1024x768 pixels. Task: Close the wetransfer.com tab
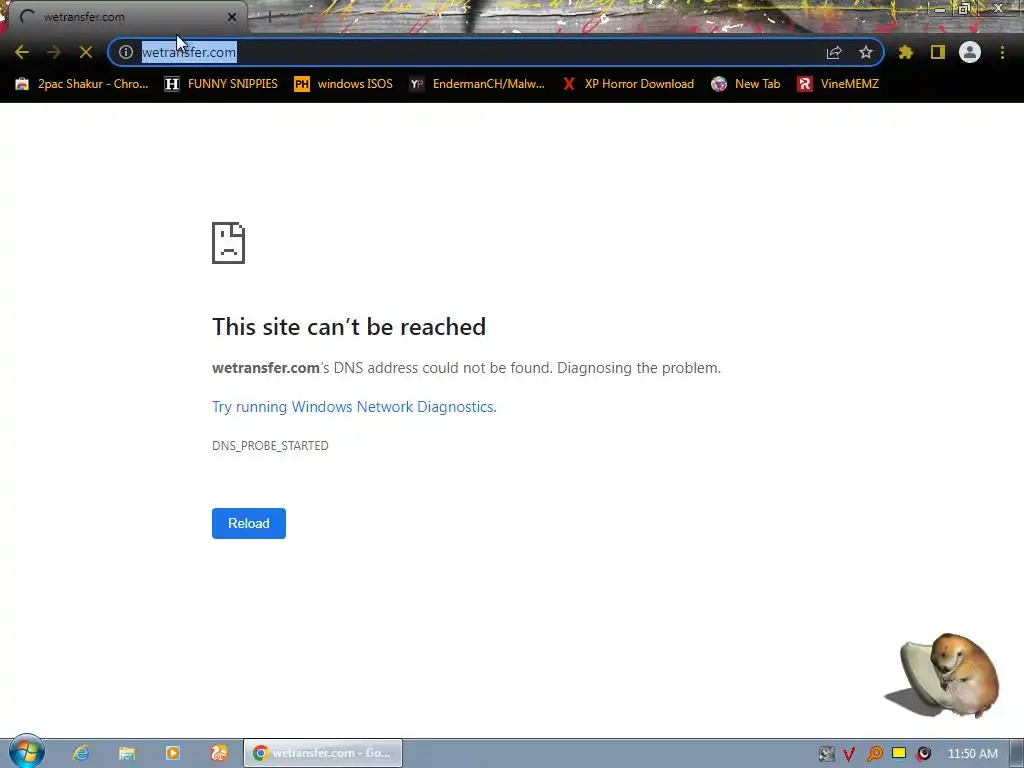232,17
